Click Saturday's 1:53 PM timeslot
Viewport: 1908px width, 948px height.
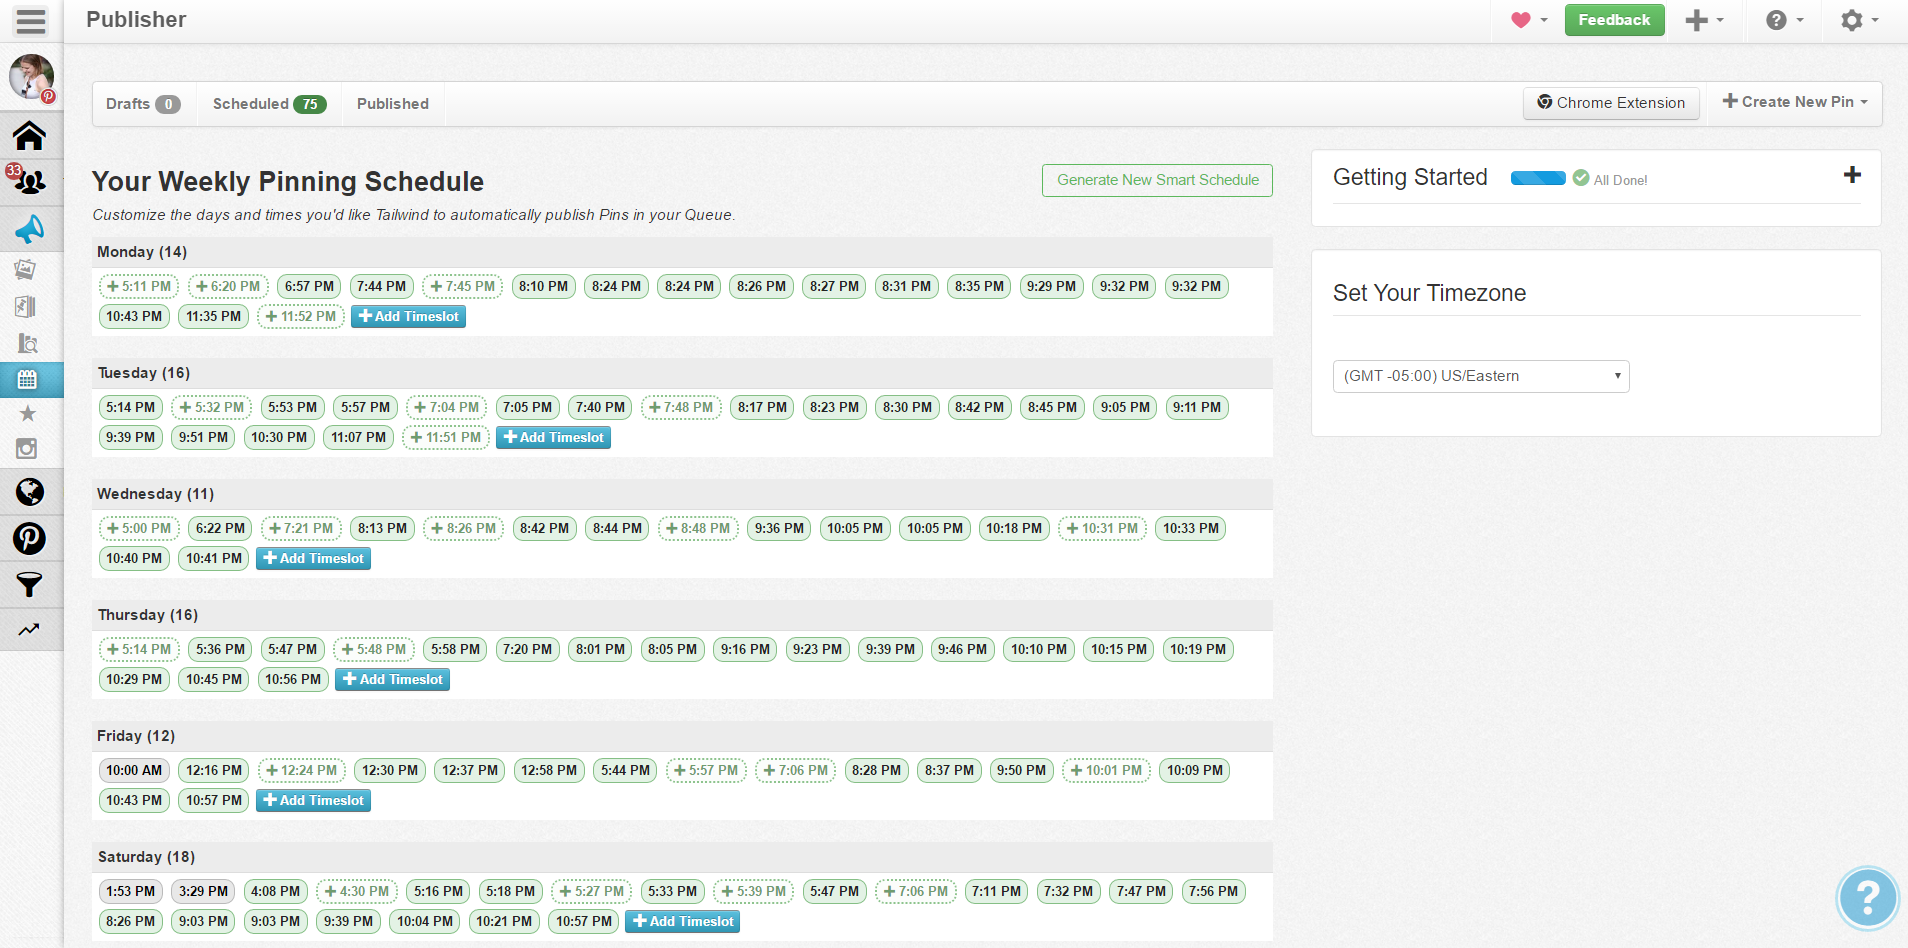pos(131,891)
